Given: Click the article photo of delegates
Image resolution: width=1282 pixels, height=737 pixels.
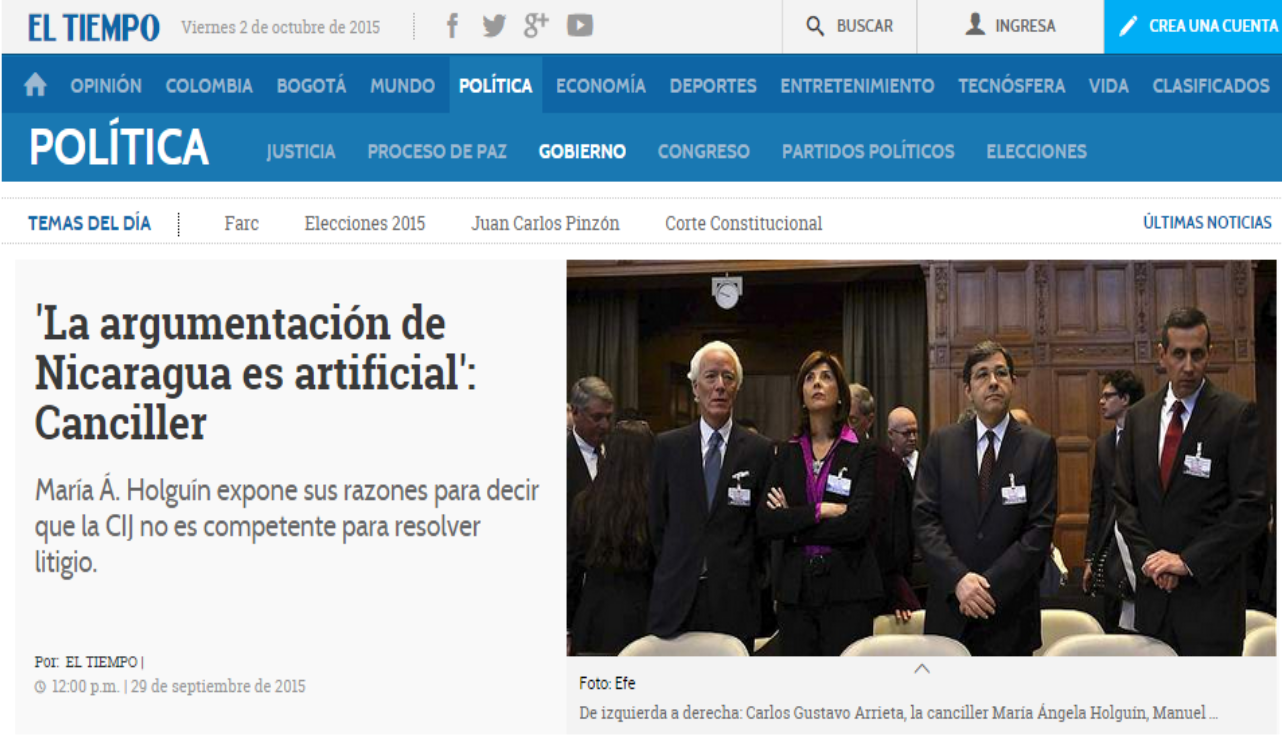Looking at the screenshot, I should [921, 458].
